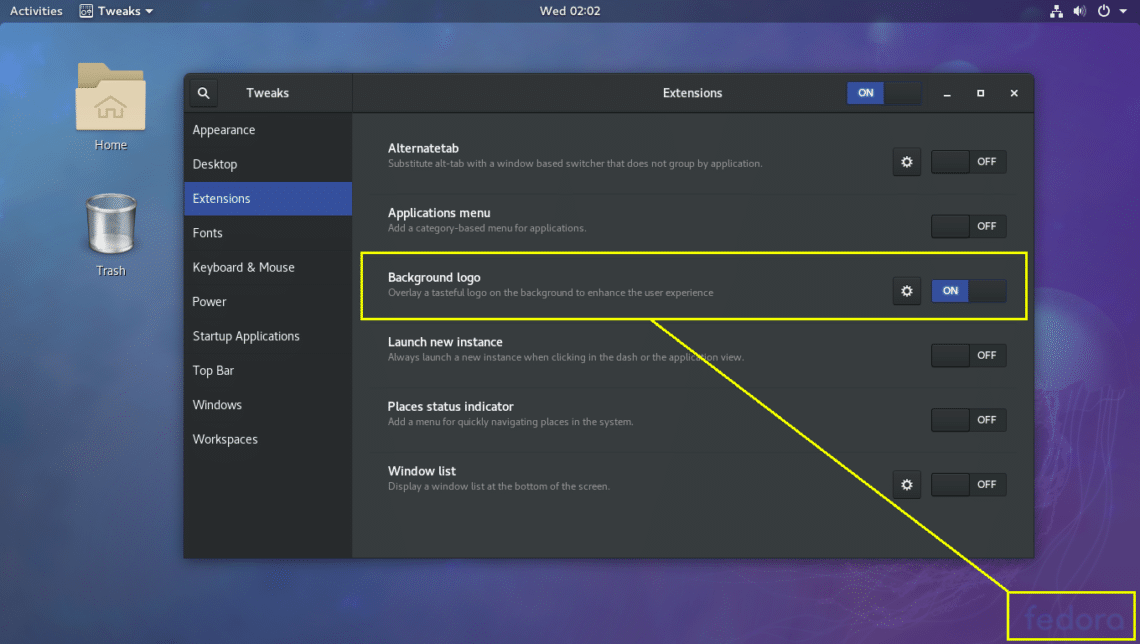The width and height of the screenshot is (1140, 644).
Task: Open Alternatetab extension settings gear
Action: 906,161
